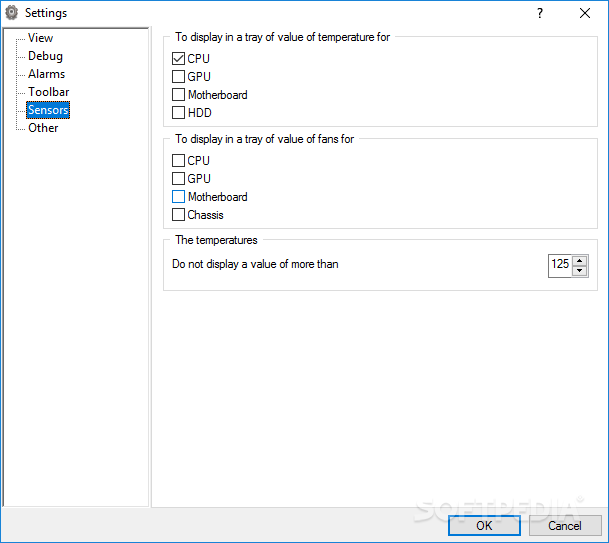Open the View settings category
The height and width of the screenshot is (543, 609).
pyautogui.click(x=41, y=38)
